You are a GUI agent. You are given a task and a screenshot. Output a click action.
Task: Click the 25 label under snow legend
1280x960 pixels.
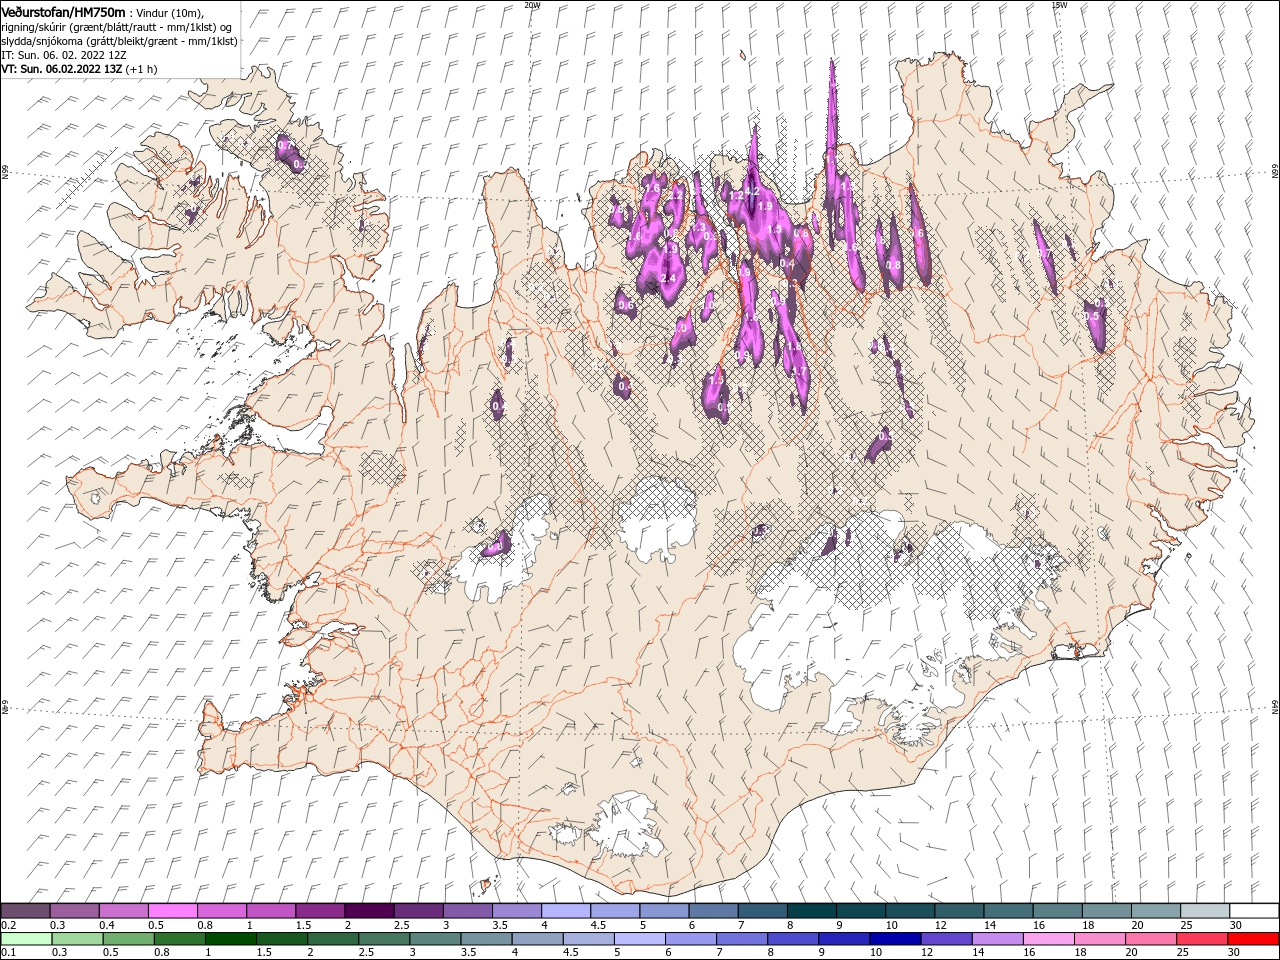point(1185,925)
